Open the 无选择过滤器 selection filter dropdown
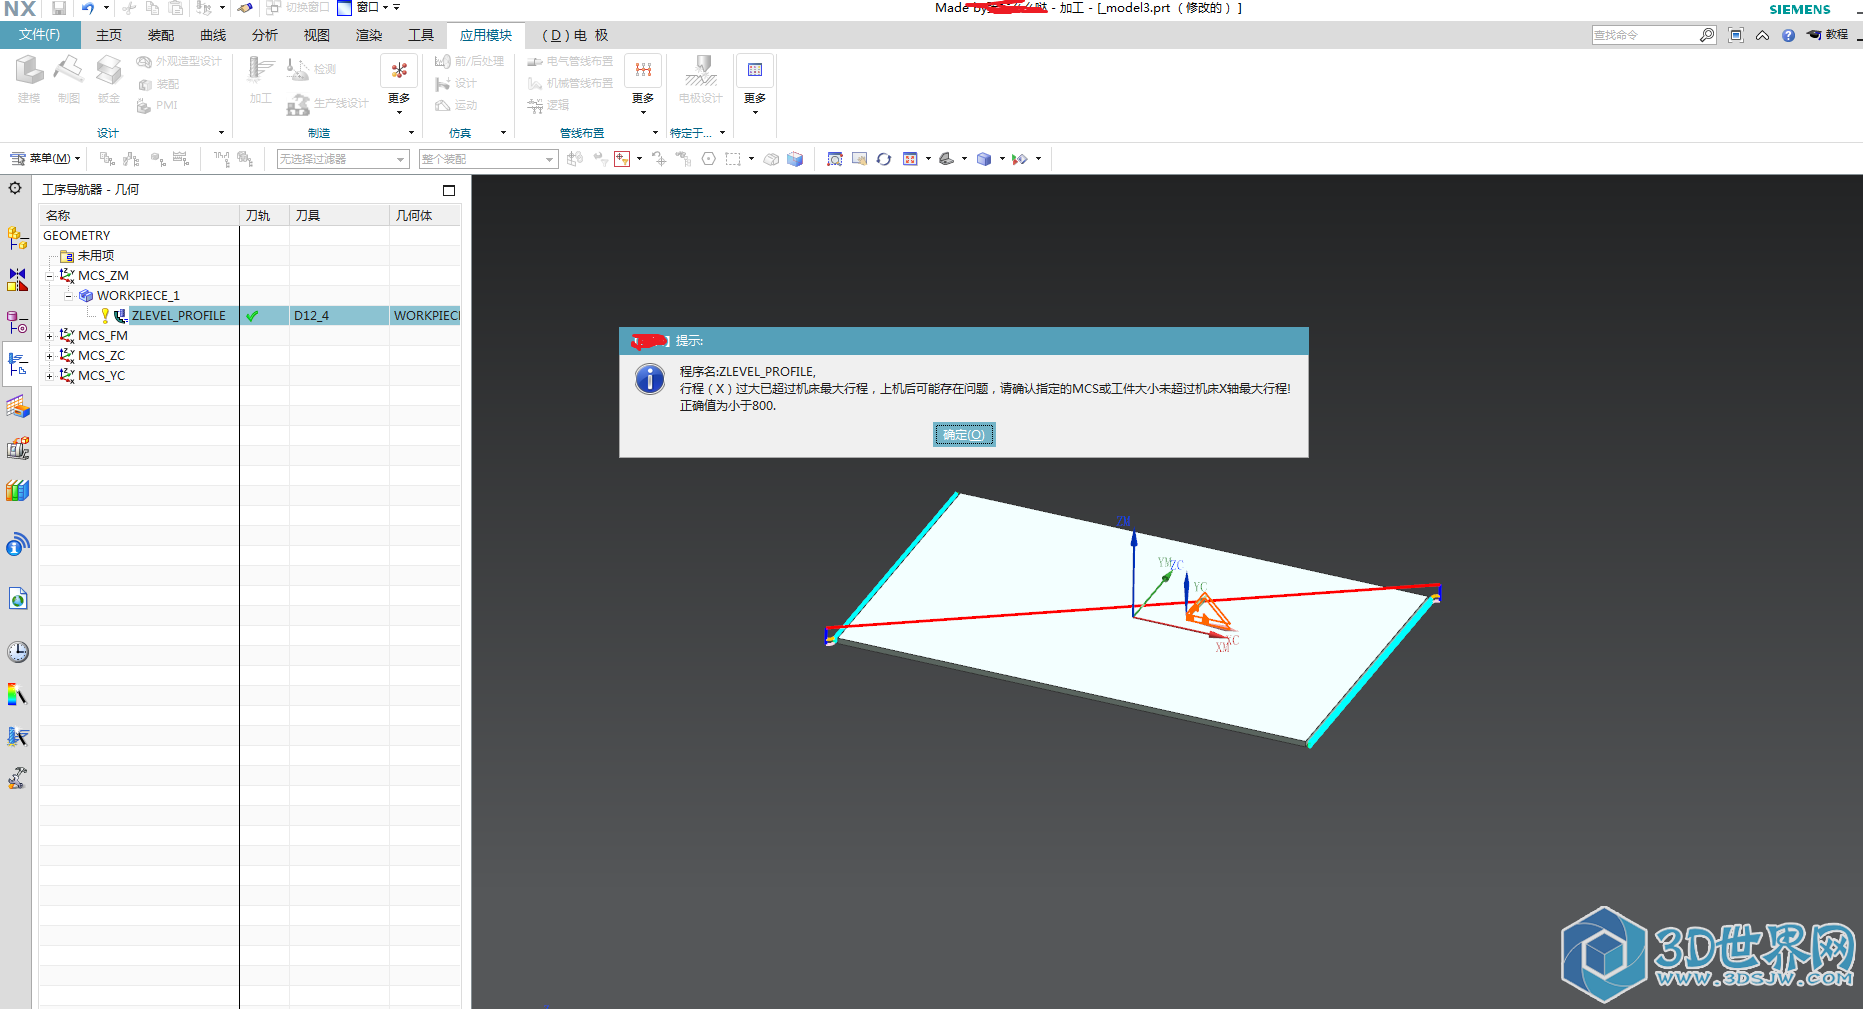 [342, 159]
